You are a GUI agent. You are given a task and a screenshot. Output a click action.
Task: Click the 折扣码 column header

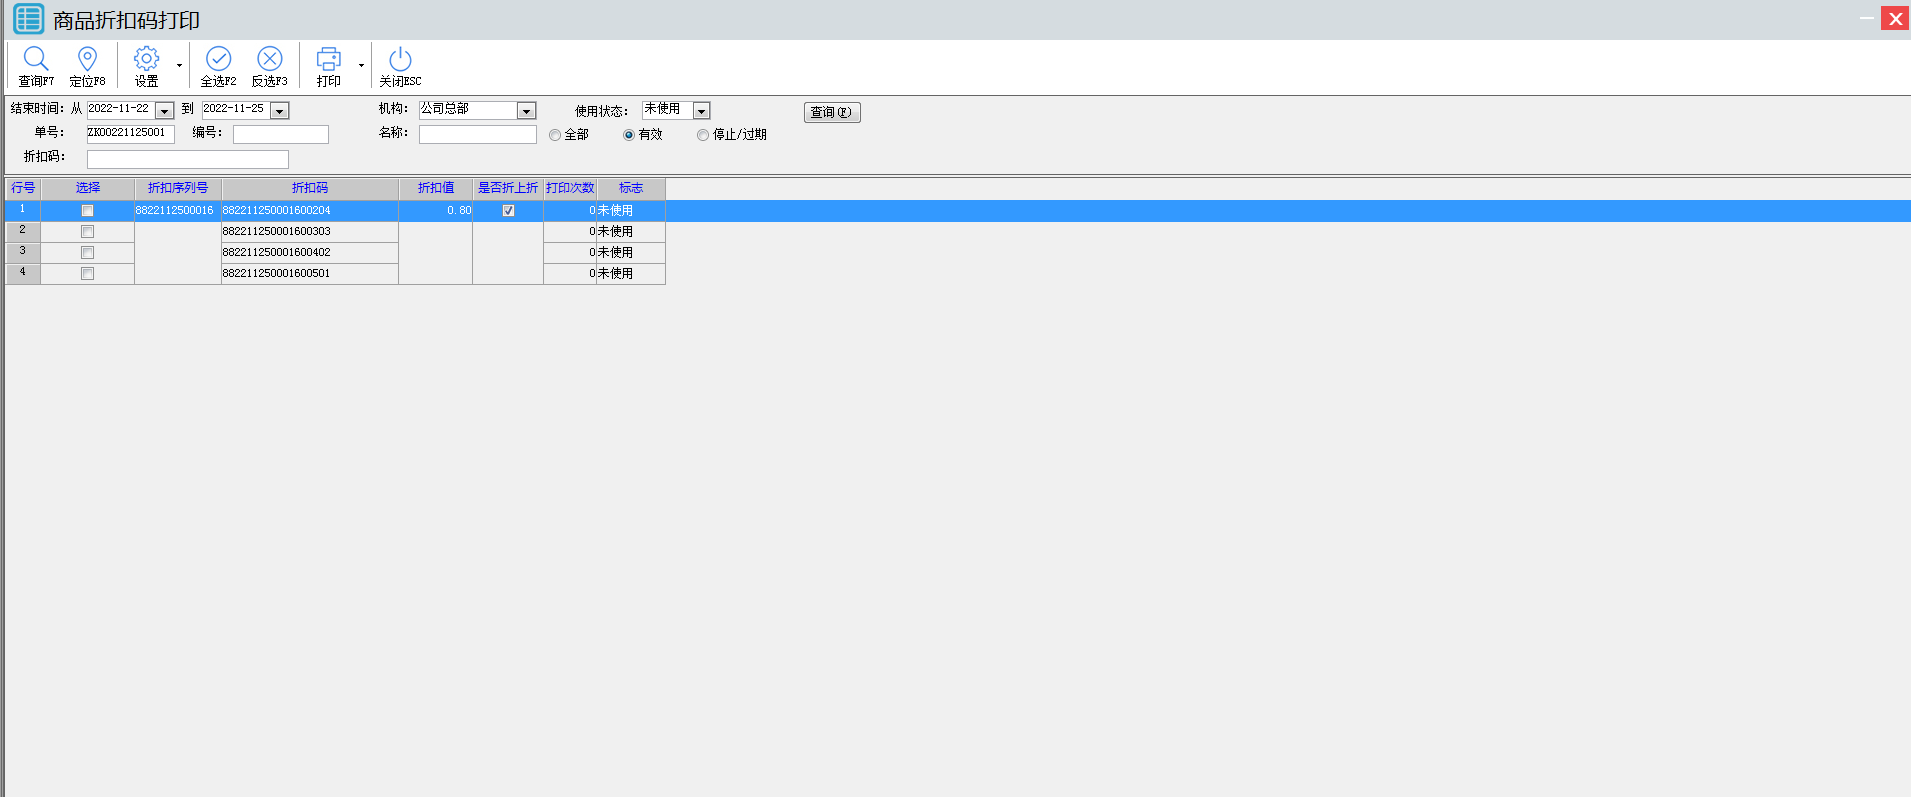pyautogui.click(x=309, y=188)
